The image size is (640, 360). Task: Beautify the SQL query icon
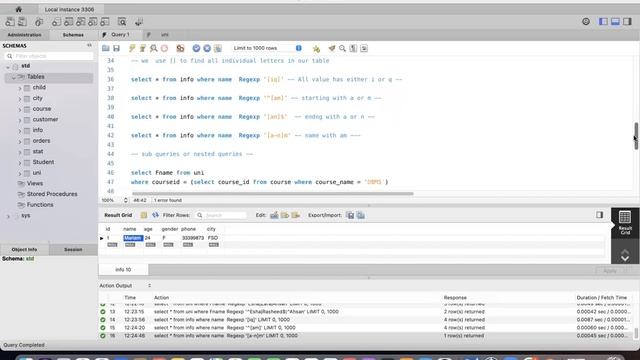(332, 49)
